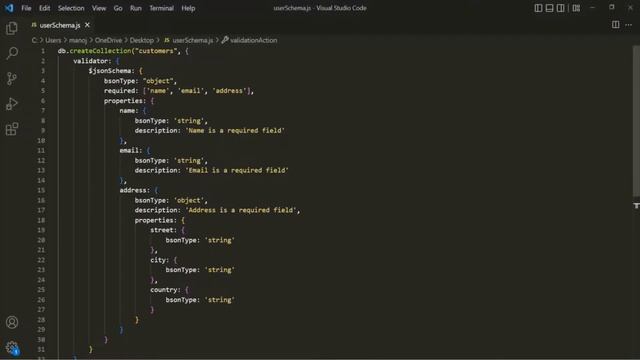
Task: Click the manoj breadcrumb segment
Action: [x=78, y=40]
